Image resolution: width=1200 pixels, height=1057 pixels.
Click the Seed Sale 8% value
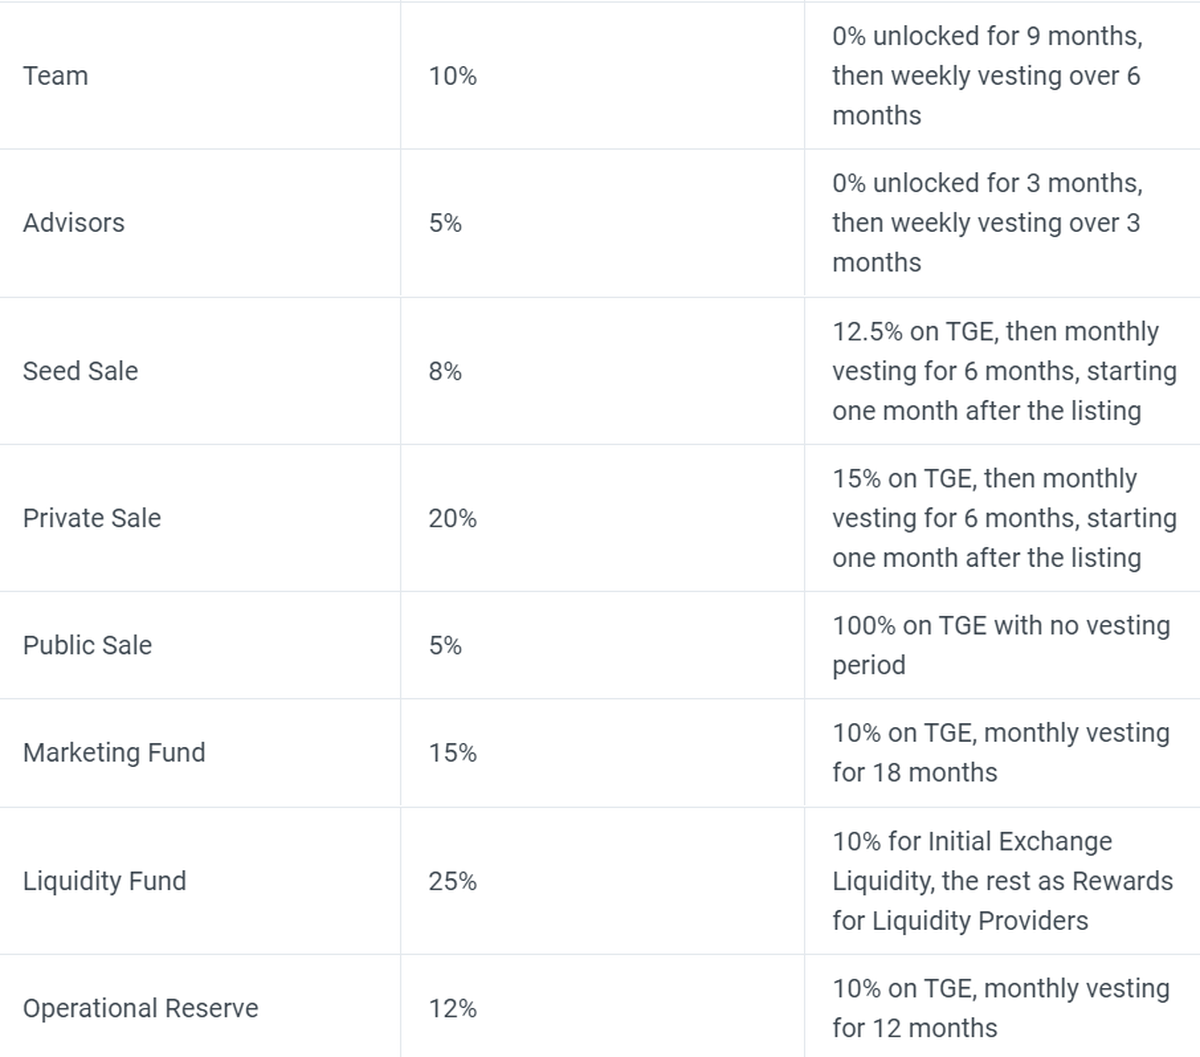click(445, 371)
